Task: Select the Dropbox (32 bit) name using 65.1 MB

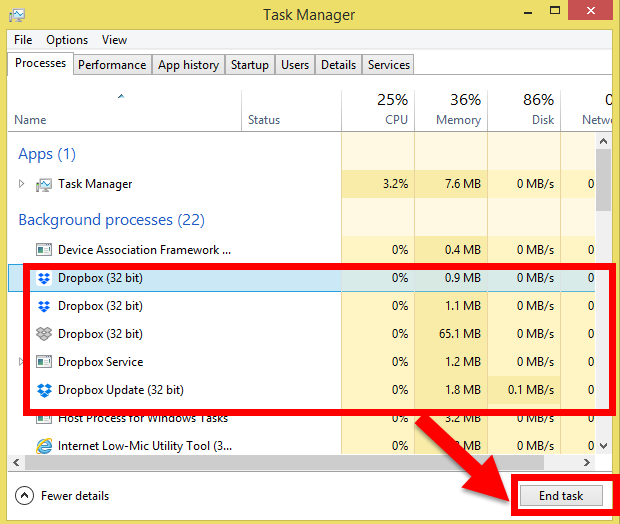Action: tap(100, 334)
